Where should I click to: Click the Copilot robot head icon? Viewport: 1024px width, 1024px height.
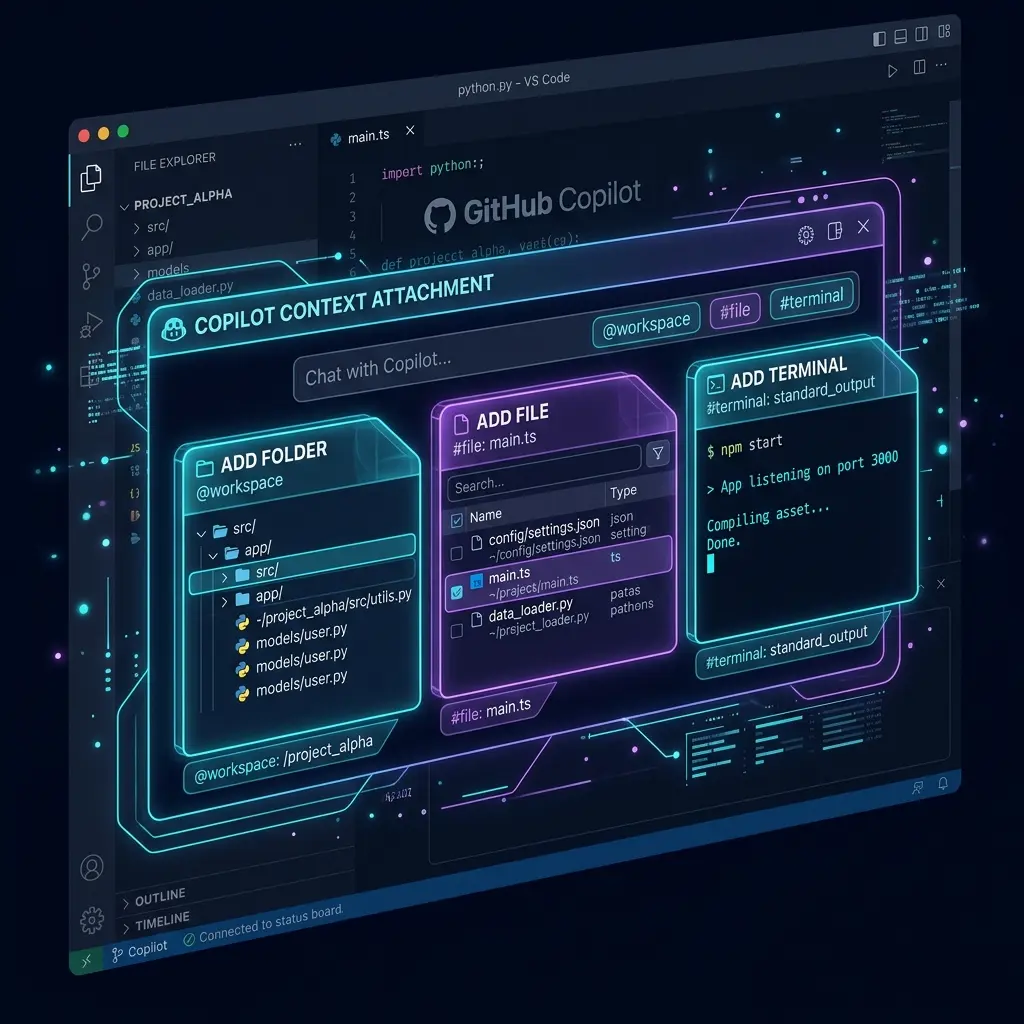coord(173,329)
